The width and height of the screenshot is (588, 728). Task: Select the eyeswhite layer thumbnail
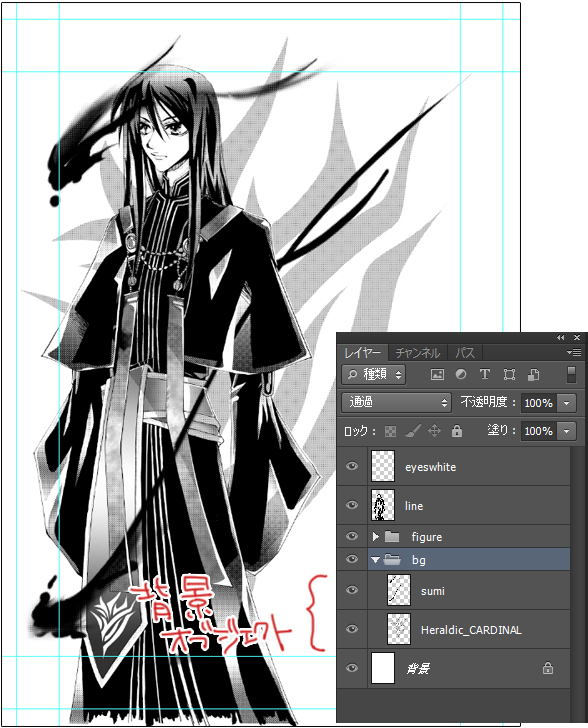[x=383, y=466]
